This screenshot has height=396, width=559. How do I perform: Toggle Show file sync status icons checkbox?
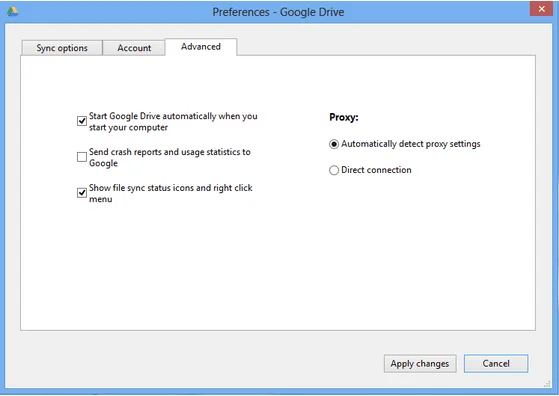pos(82,193)
